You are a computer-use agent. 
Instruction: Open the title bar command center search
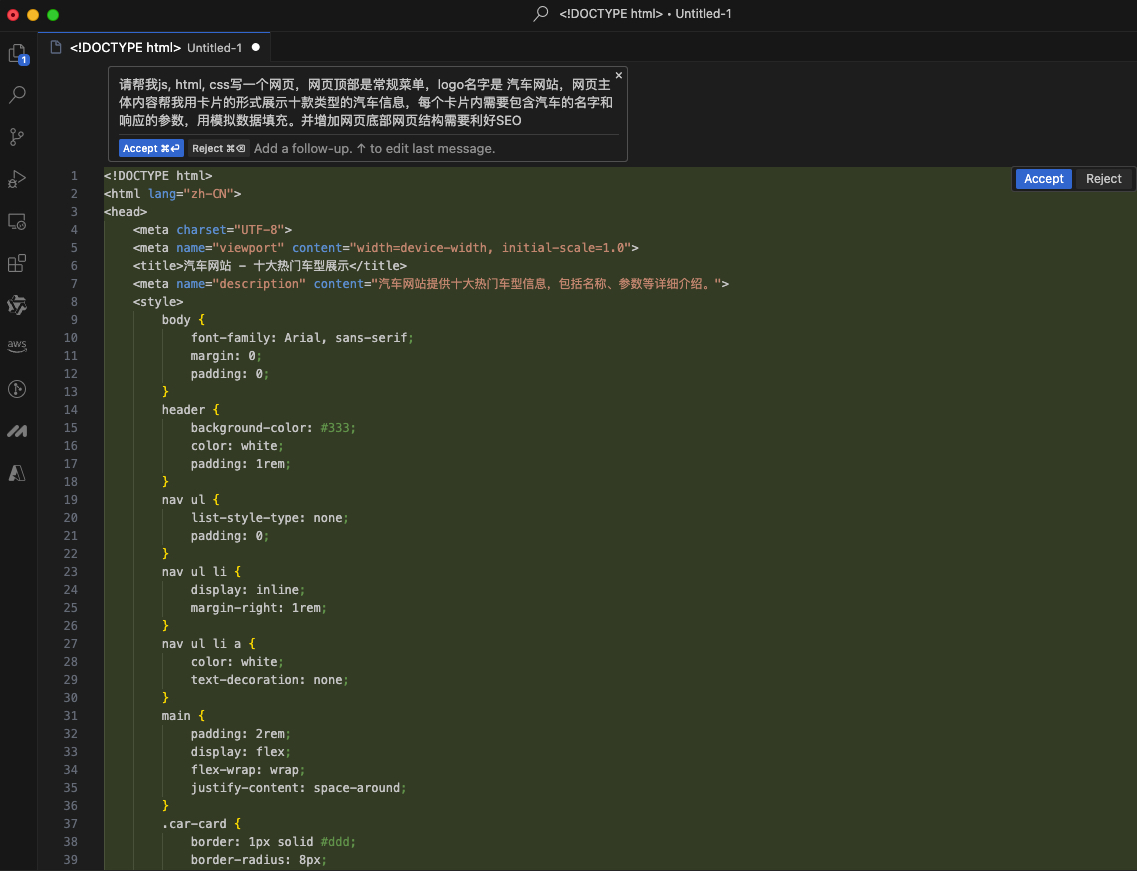pyautogui.click(x=634, y=14)
